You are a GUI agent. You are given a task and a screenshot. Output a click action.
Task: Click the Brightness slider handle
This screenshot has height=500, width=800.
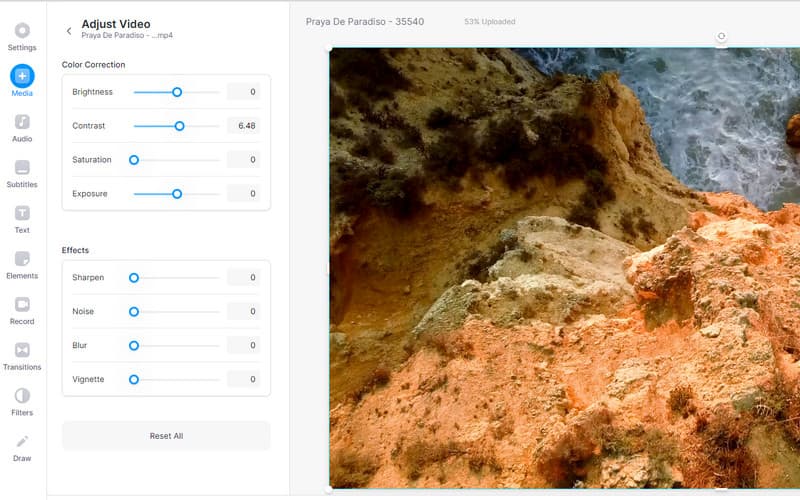tap(177, 92)
